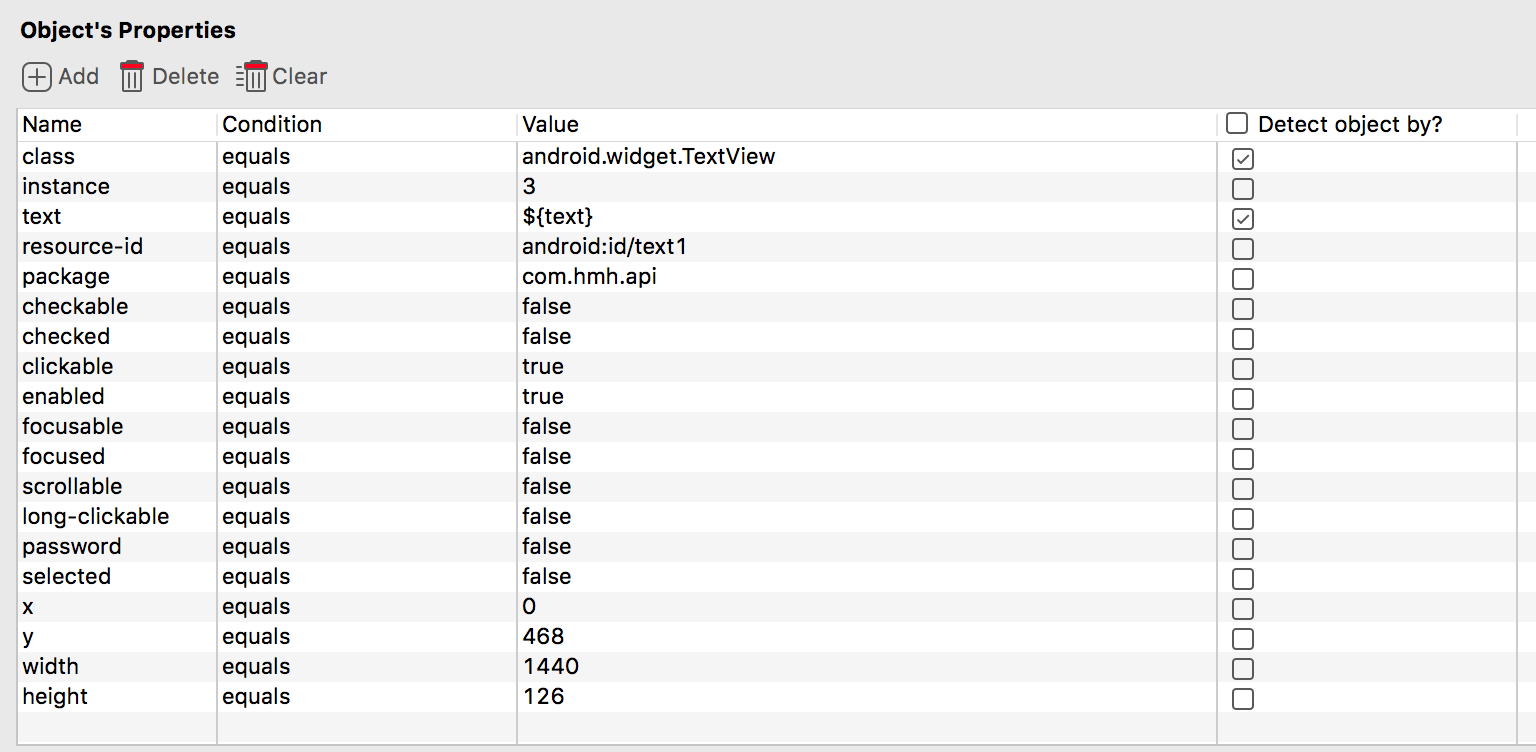Tick the detect checkbox for height
Viewport: 1536px width, 752px height.
click(x=1243, y=698)
